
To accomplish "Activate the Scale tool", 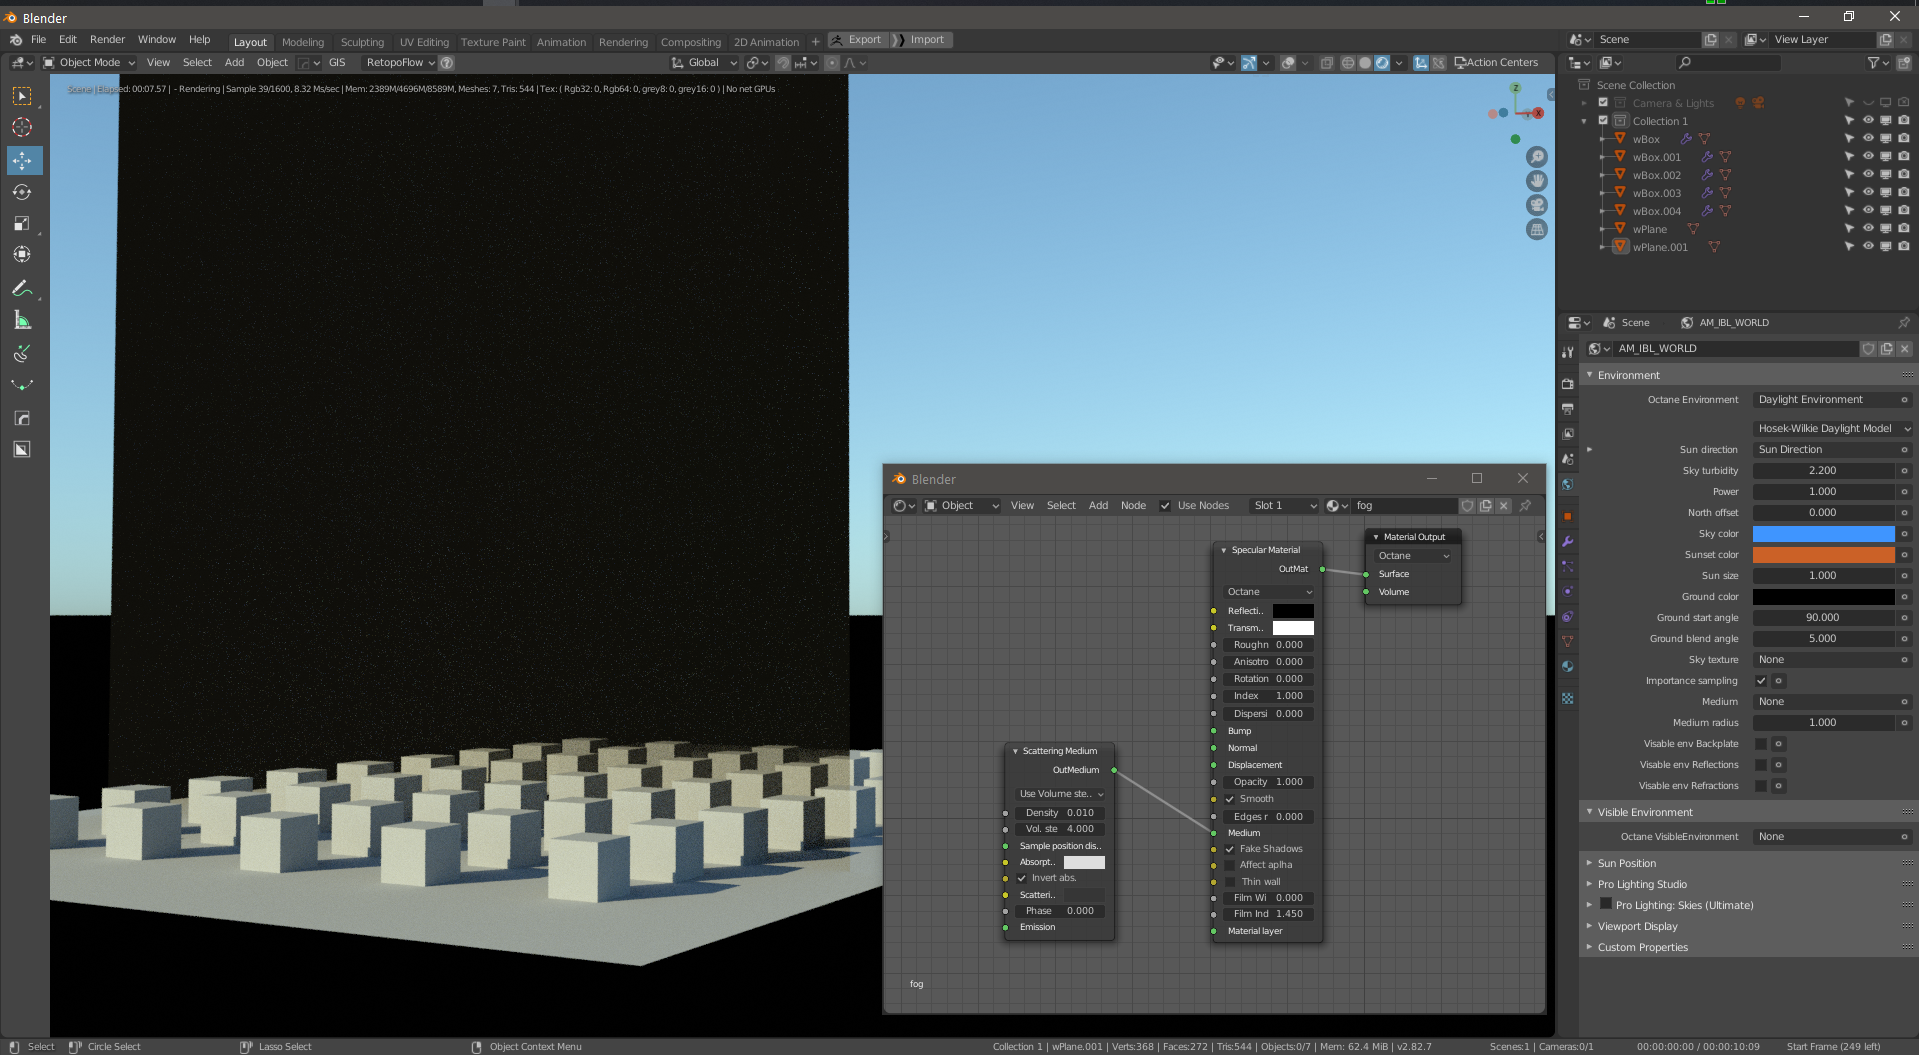I will (22, 224).
